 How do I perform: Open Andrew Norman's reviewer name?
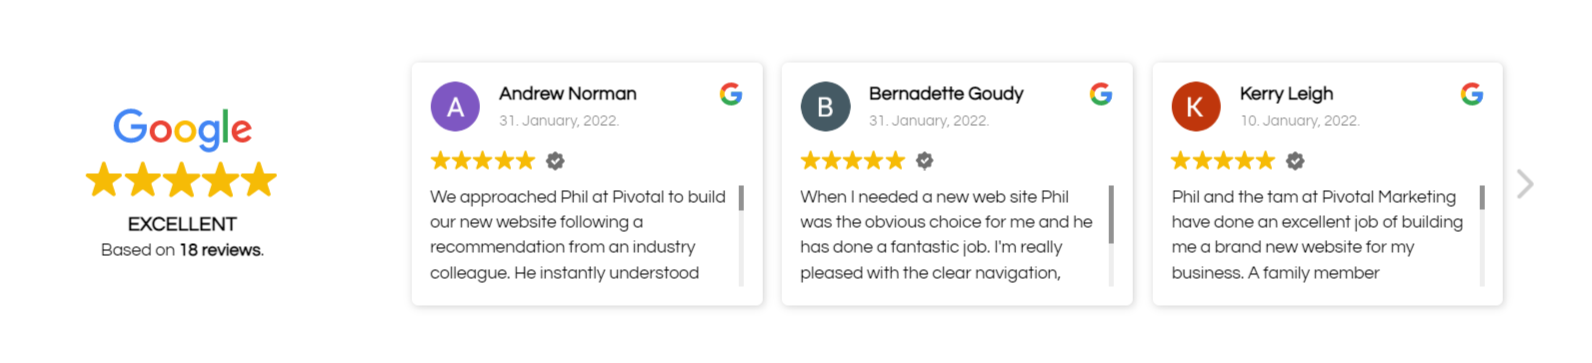click(568, 93)
